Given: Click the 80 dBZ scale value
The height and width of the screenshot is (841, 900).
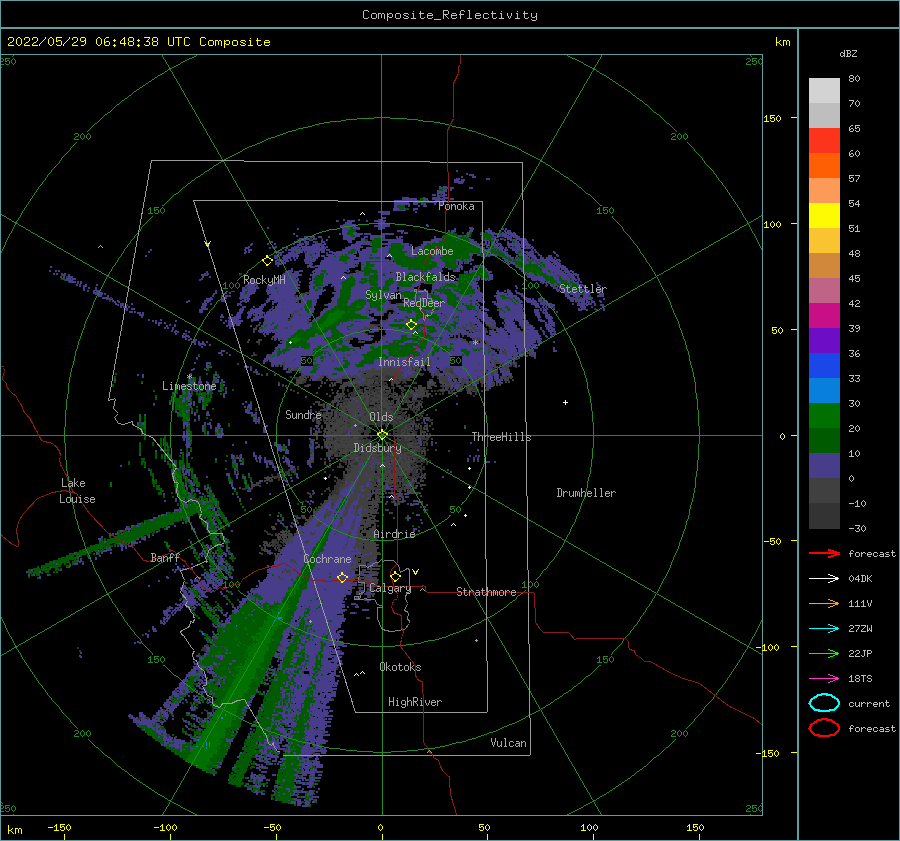Looking at the screenshot, I should click(854, 78).
